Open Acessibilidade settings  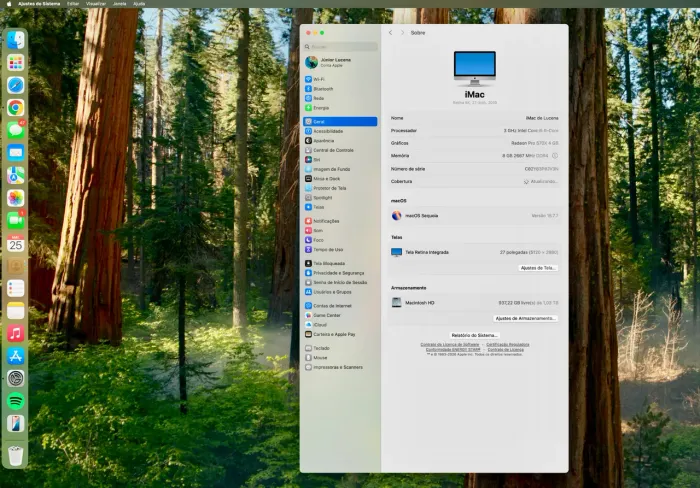coord(340,131)
